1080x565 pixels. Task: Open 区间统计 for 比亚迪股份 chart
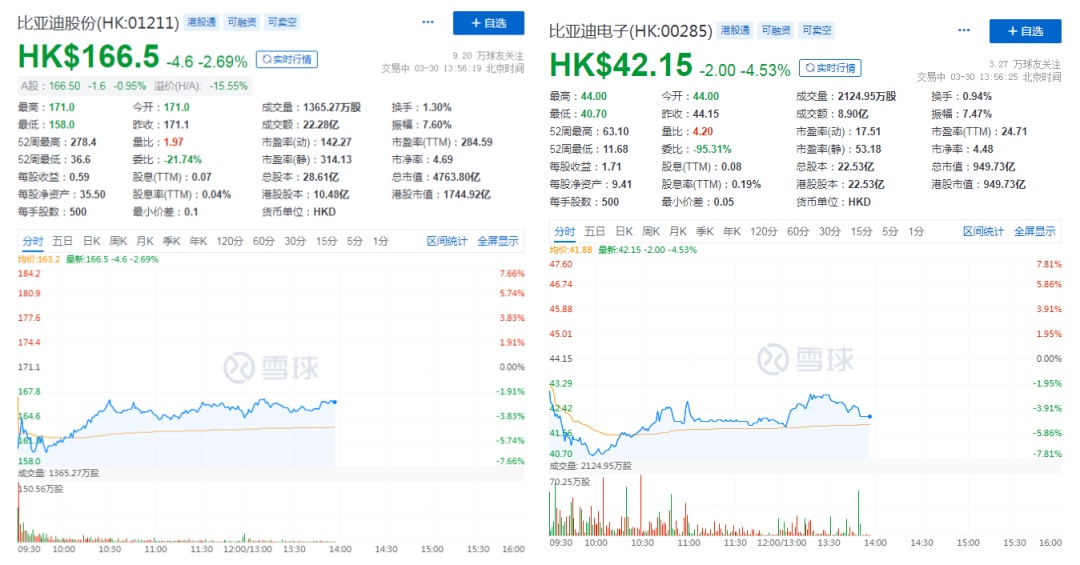[447, 241]
